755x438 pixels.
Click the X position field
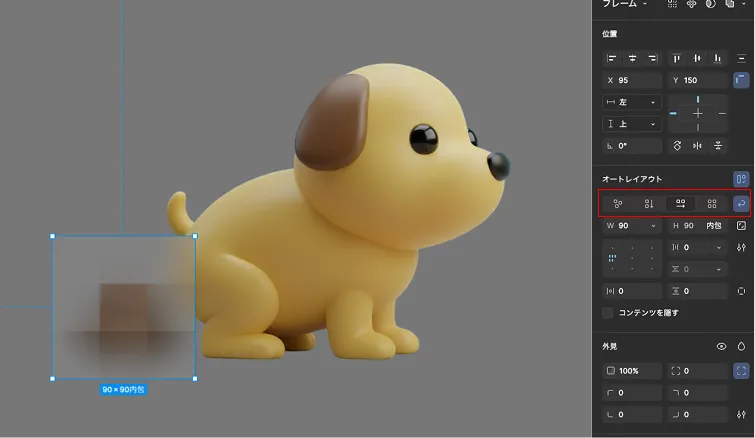click(x=632, y=80)
